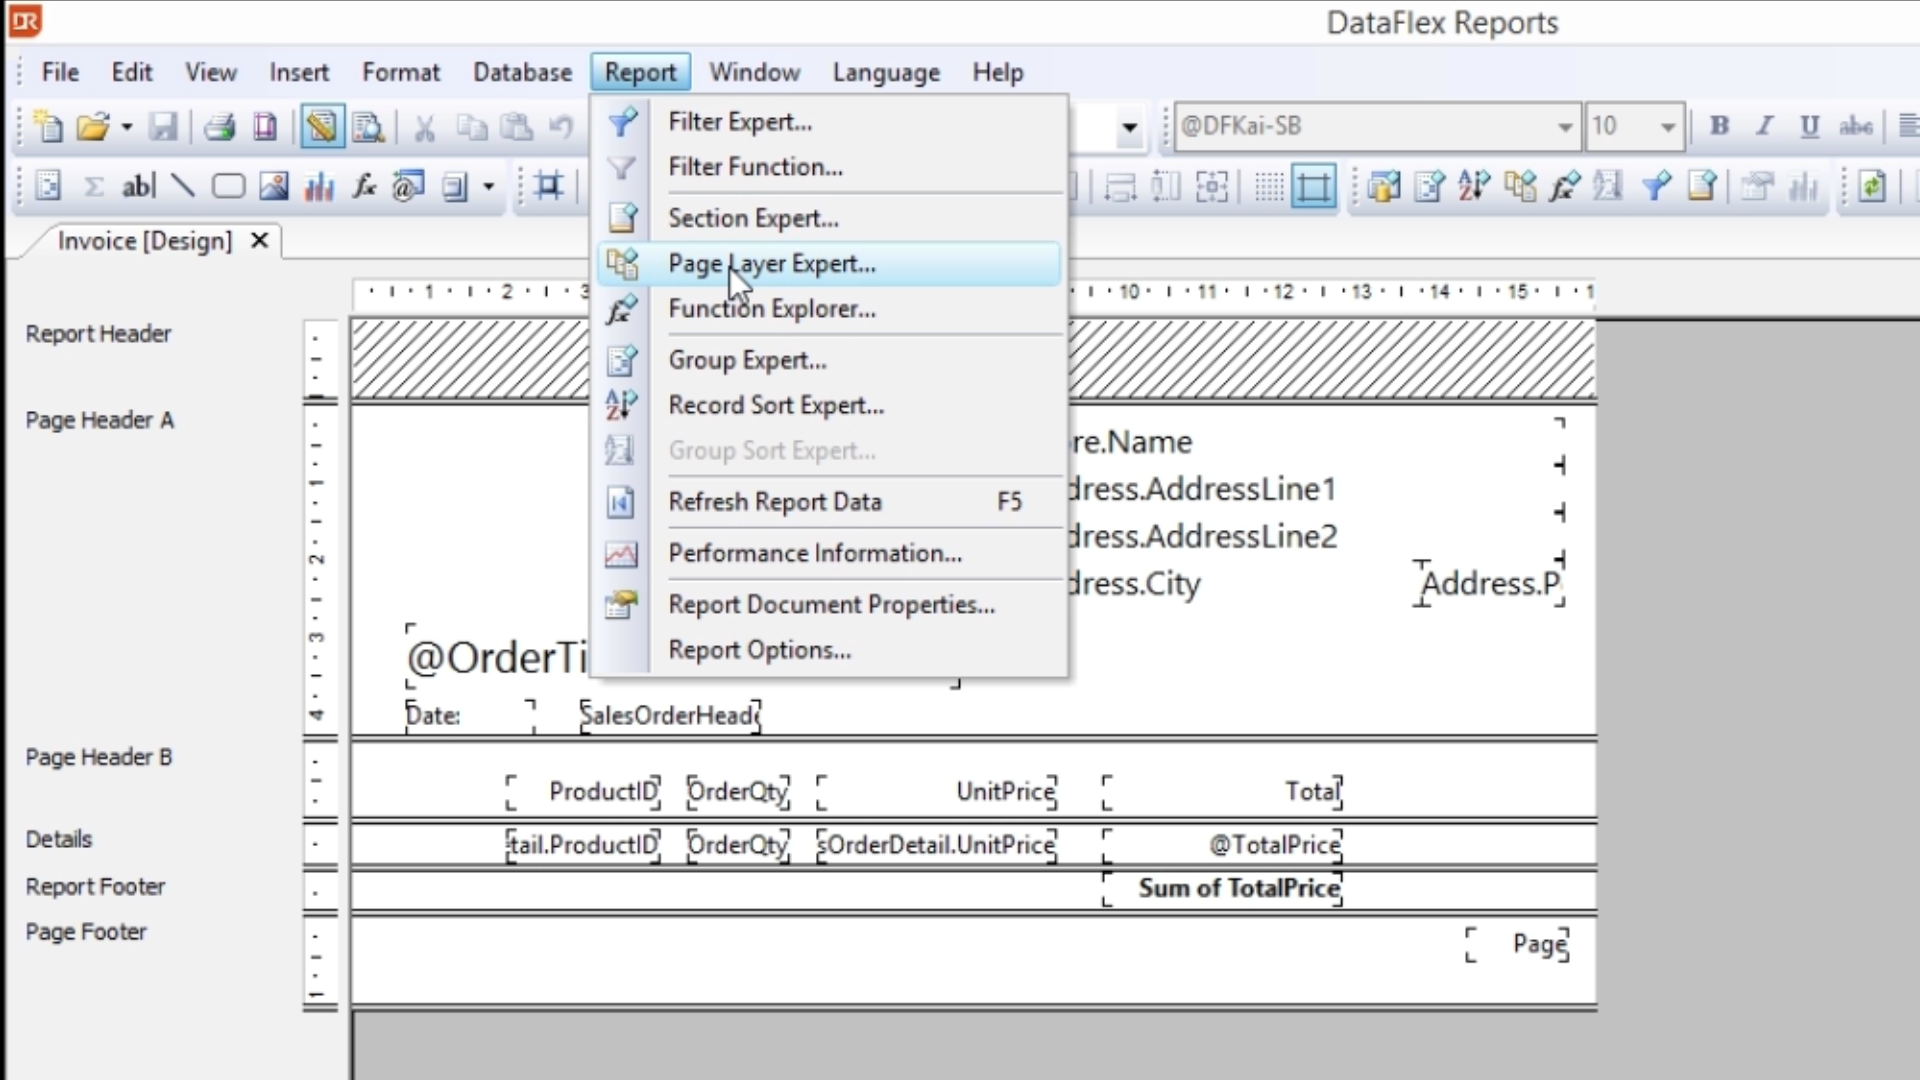Click the Insert Picture toolbar icon
The width and height of the screenshot is (1920, 1080).
(x=274, y=186)
